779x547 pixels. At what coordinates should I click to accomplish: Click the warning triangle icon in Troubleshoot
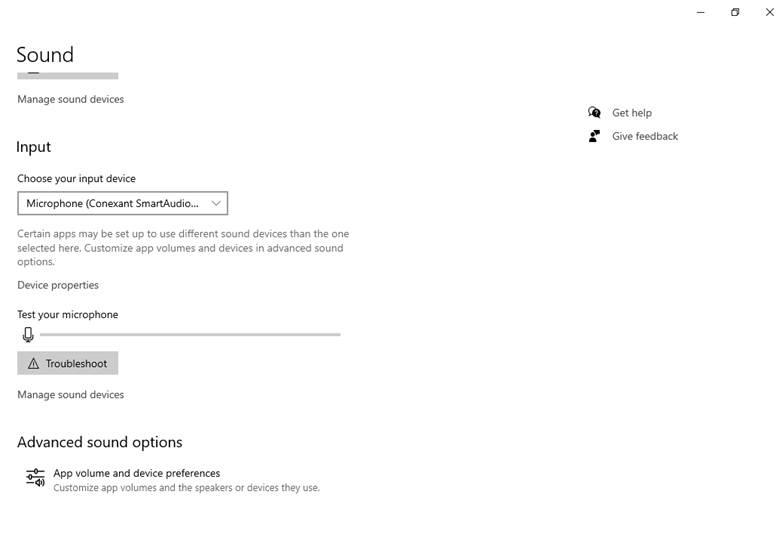33,364
